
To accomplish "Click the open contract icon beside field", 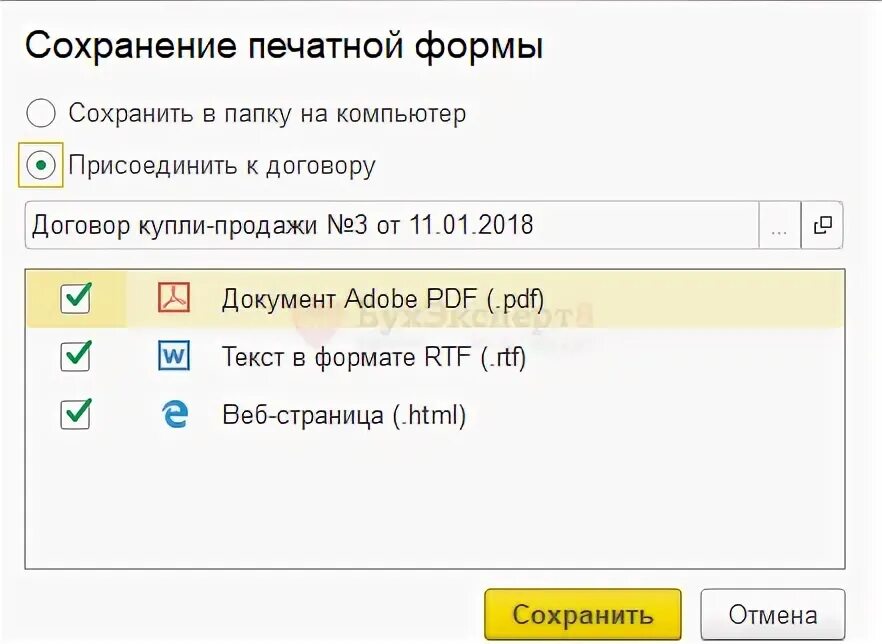I will coord(822,226).
